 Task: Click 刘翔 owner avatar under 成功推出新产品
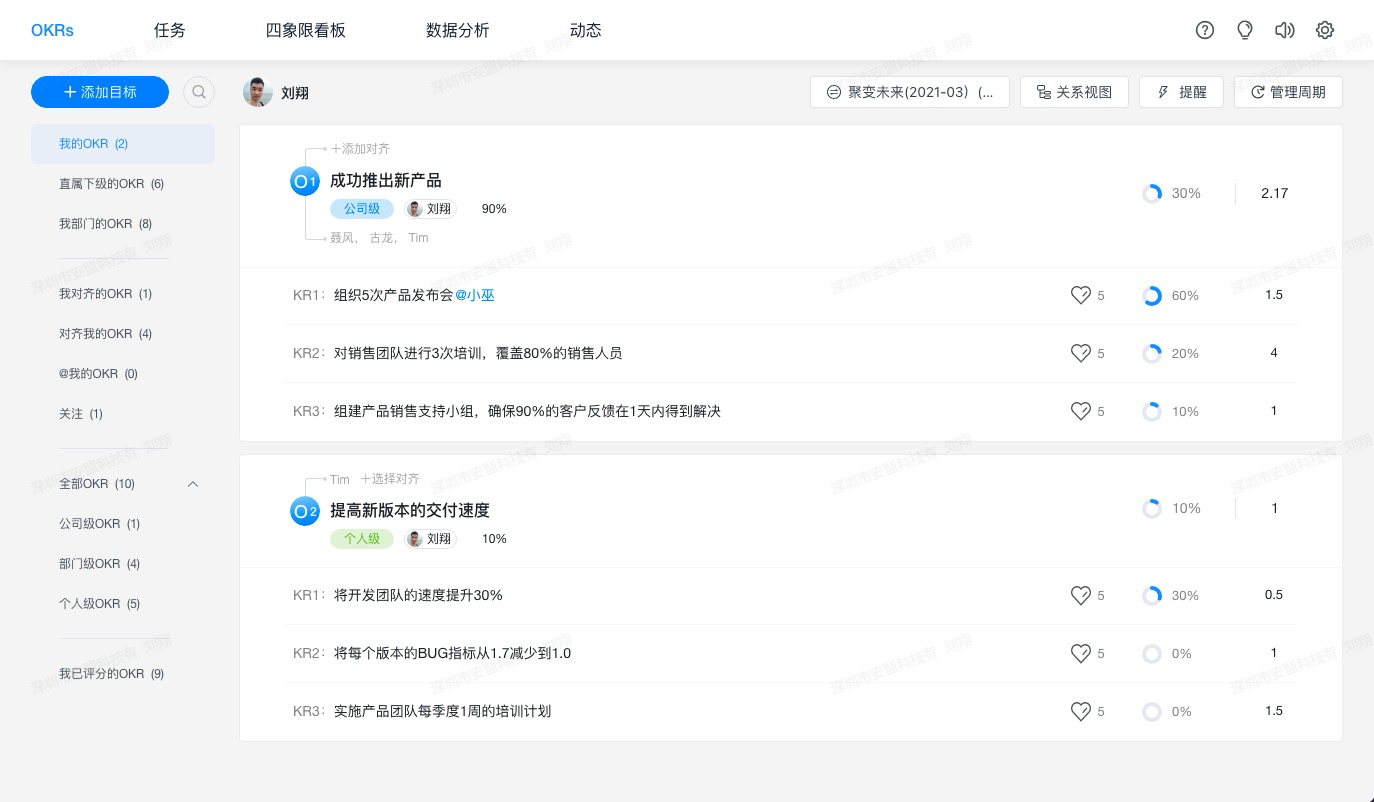[x=414, y=209]
